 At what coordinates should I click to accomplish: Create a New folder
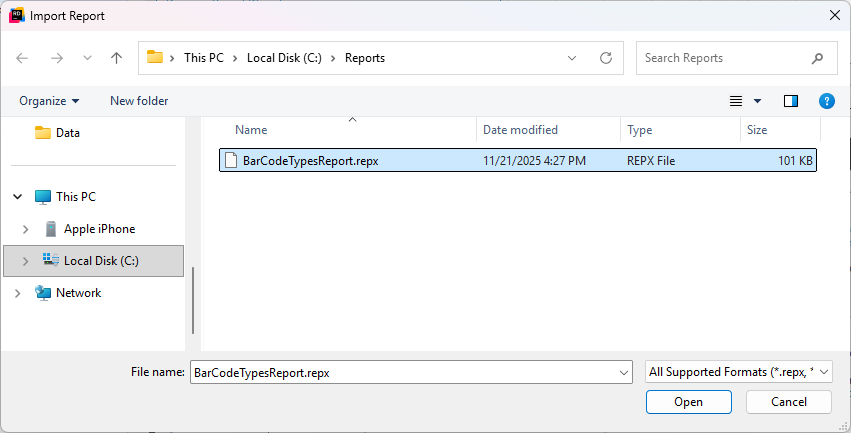(x=139, y=101)
